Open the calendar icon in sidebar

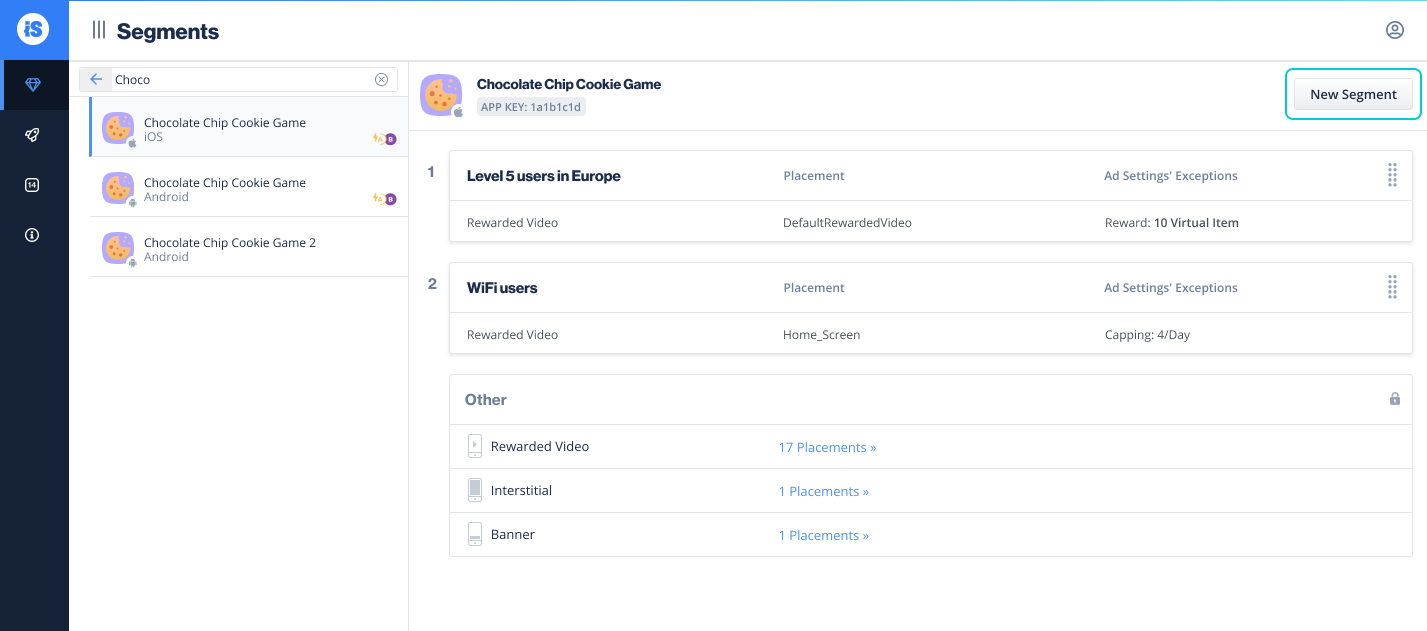tap(32, 185)
